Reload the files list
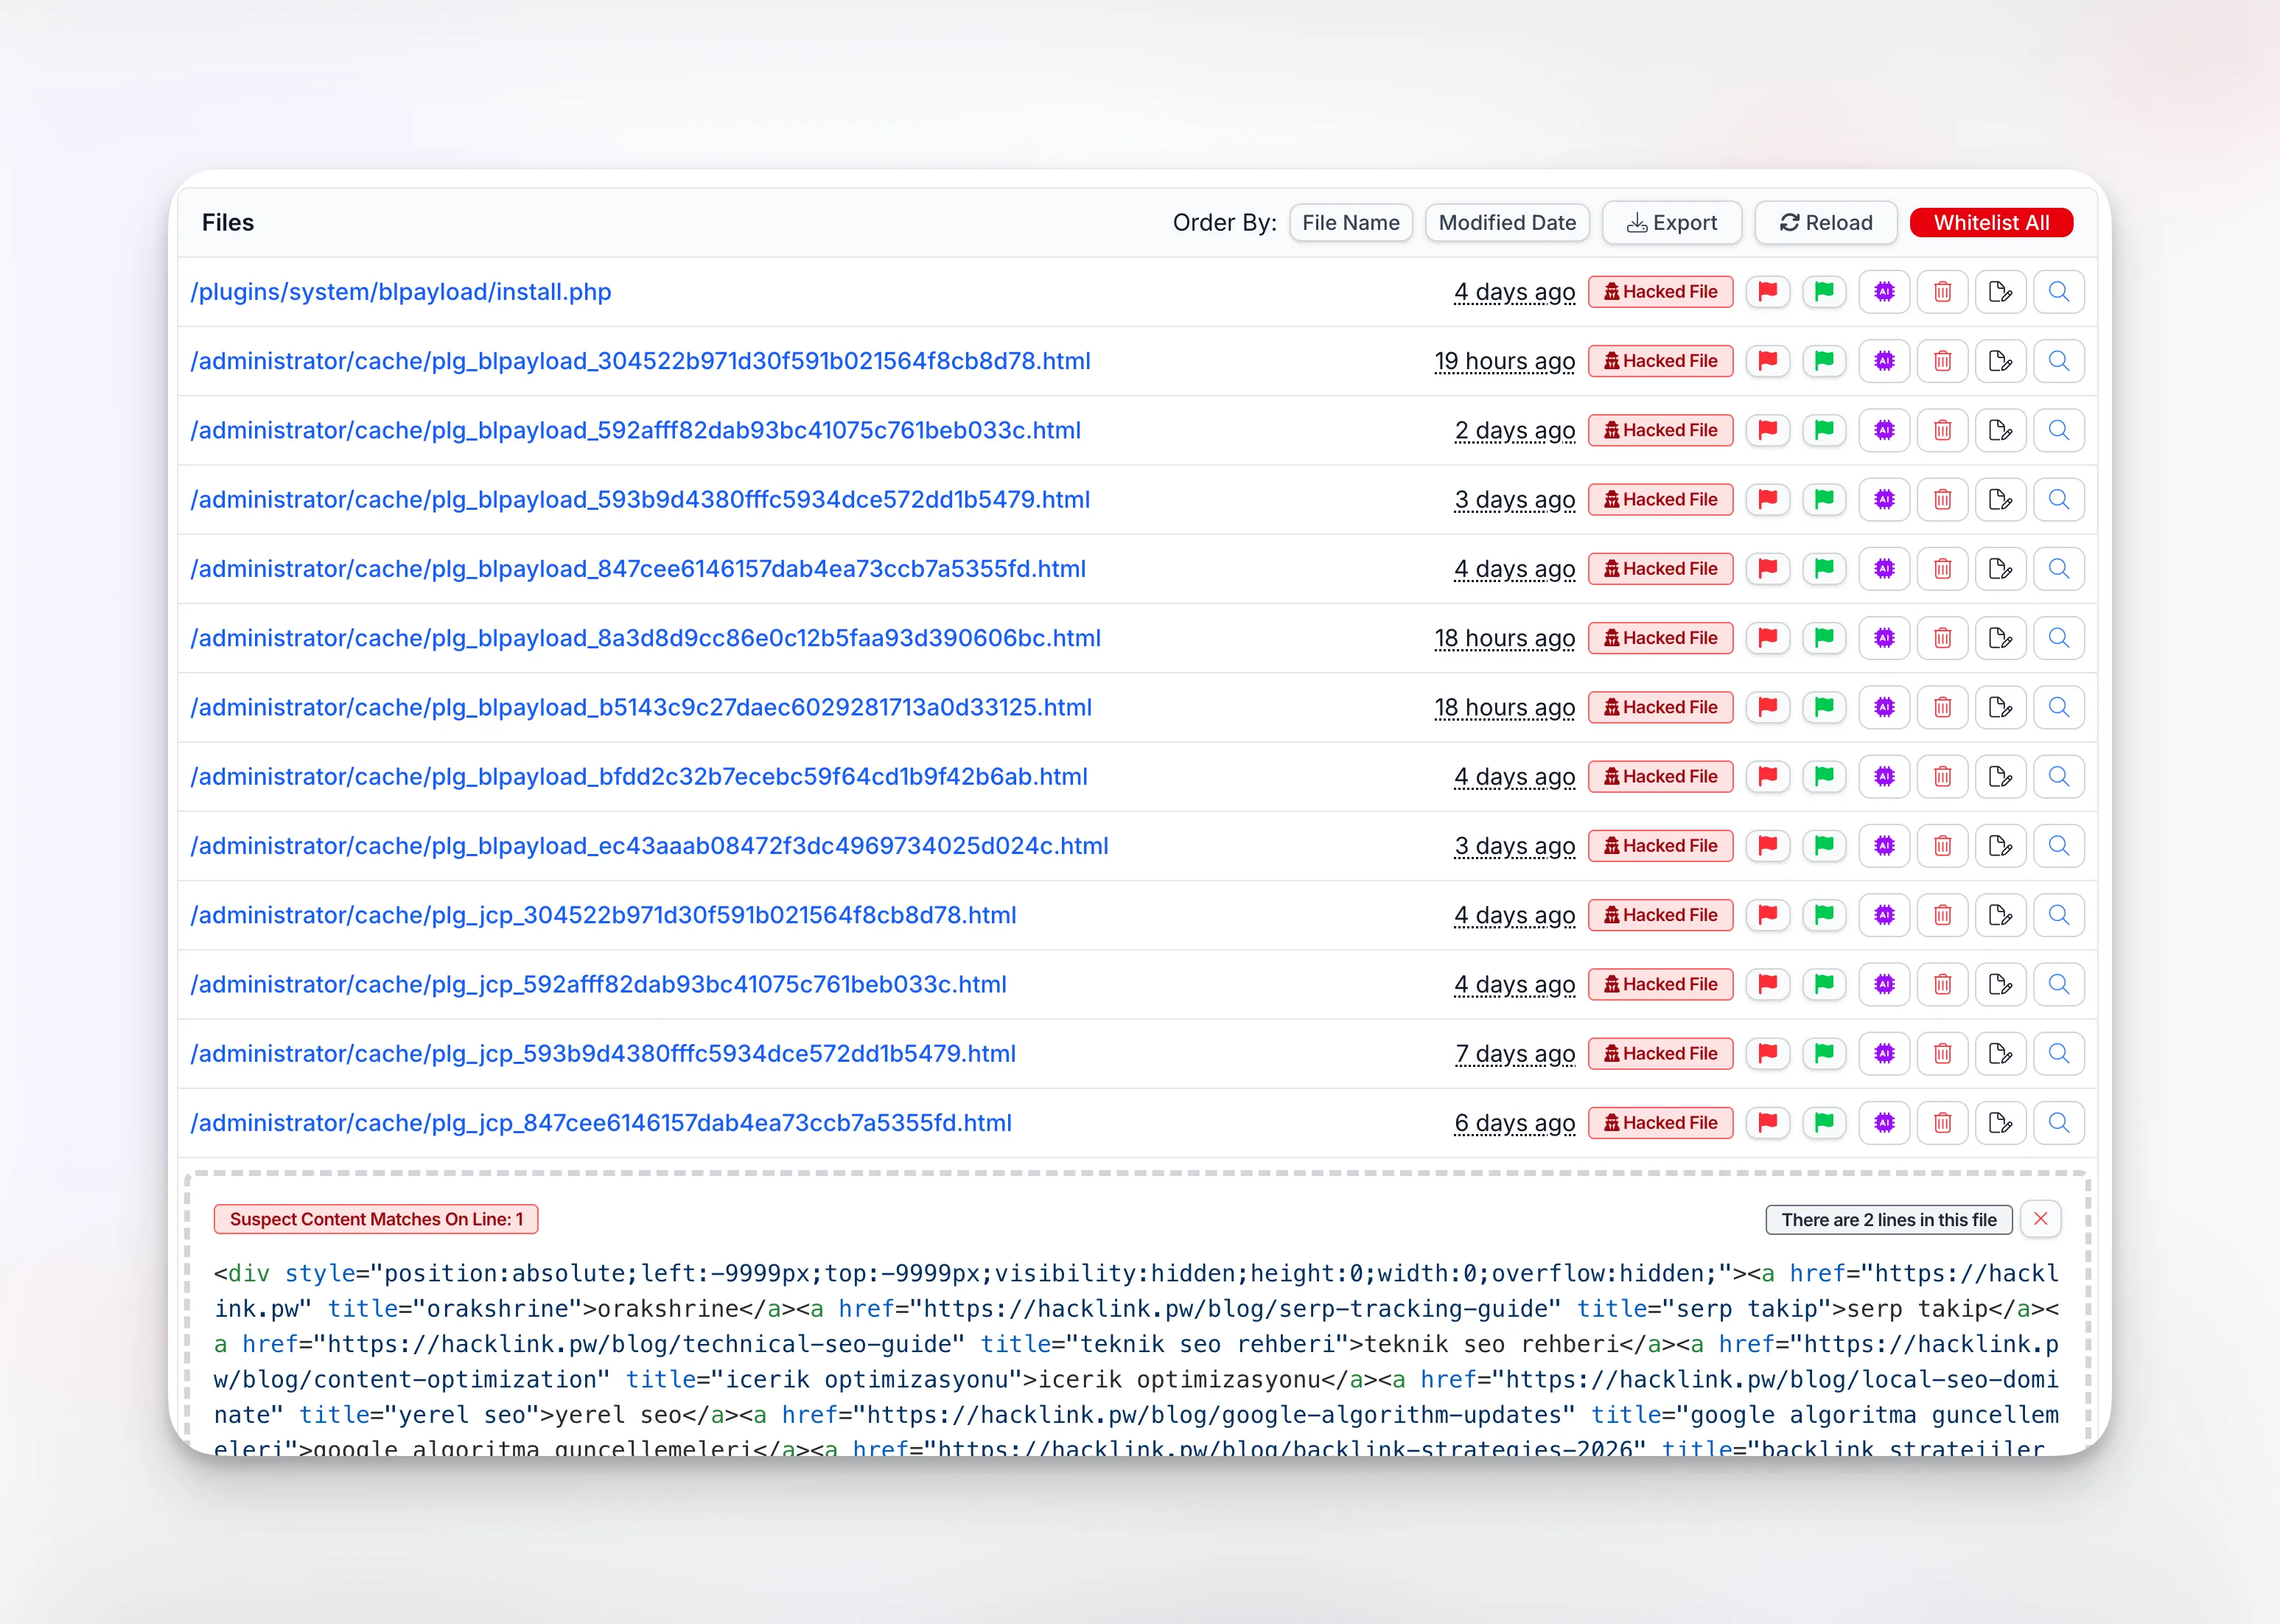2280x1624 pixels. pyautogui.click(x=1825, y=222)
